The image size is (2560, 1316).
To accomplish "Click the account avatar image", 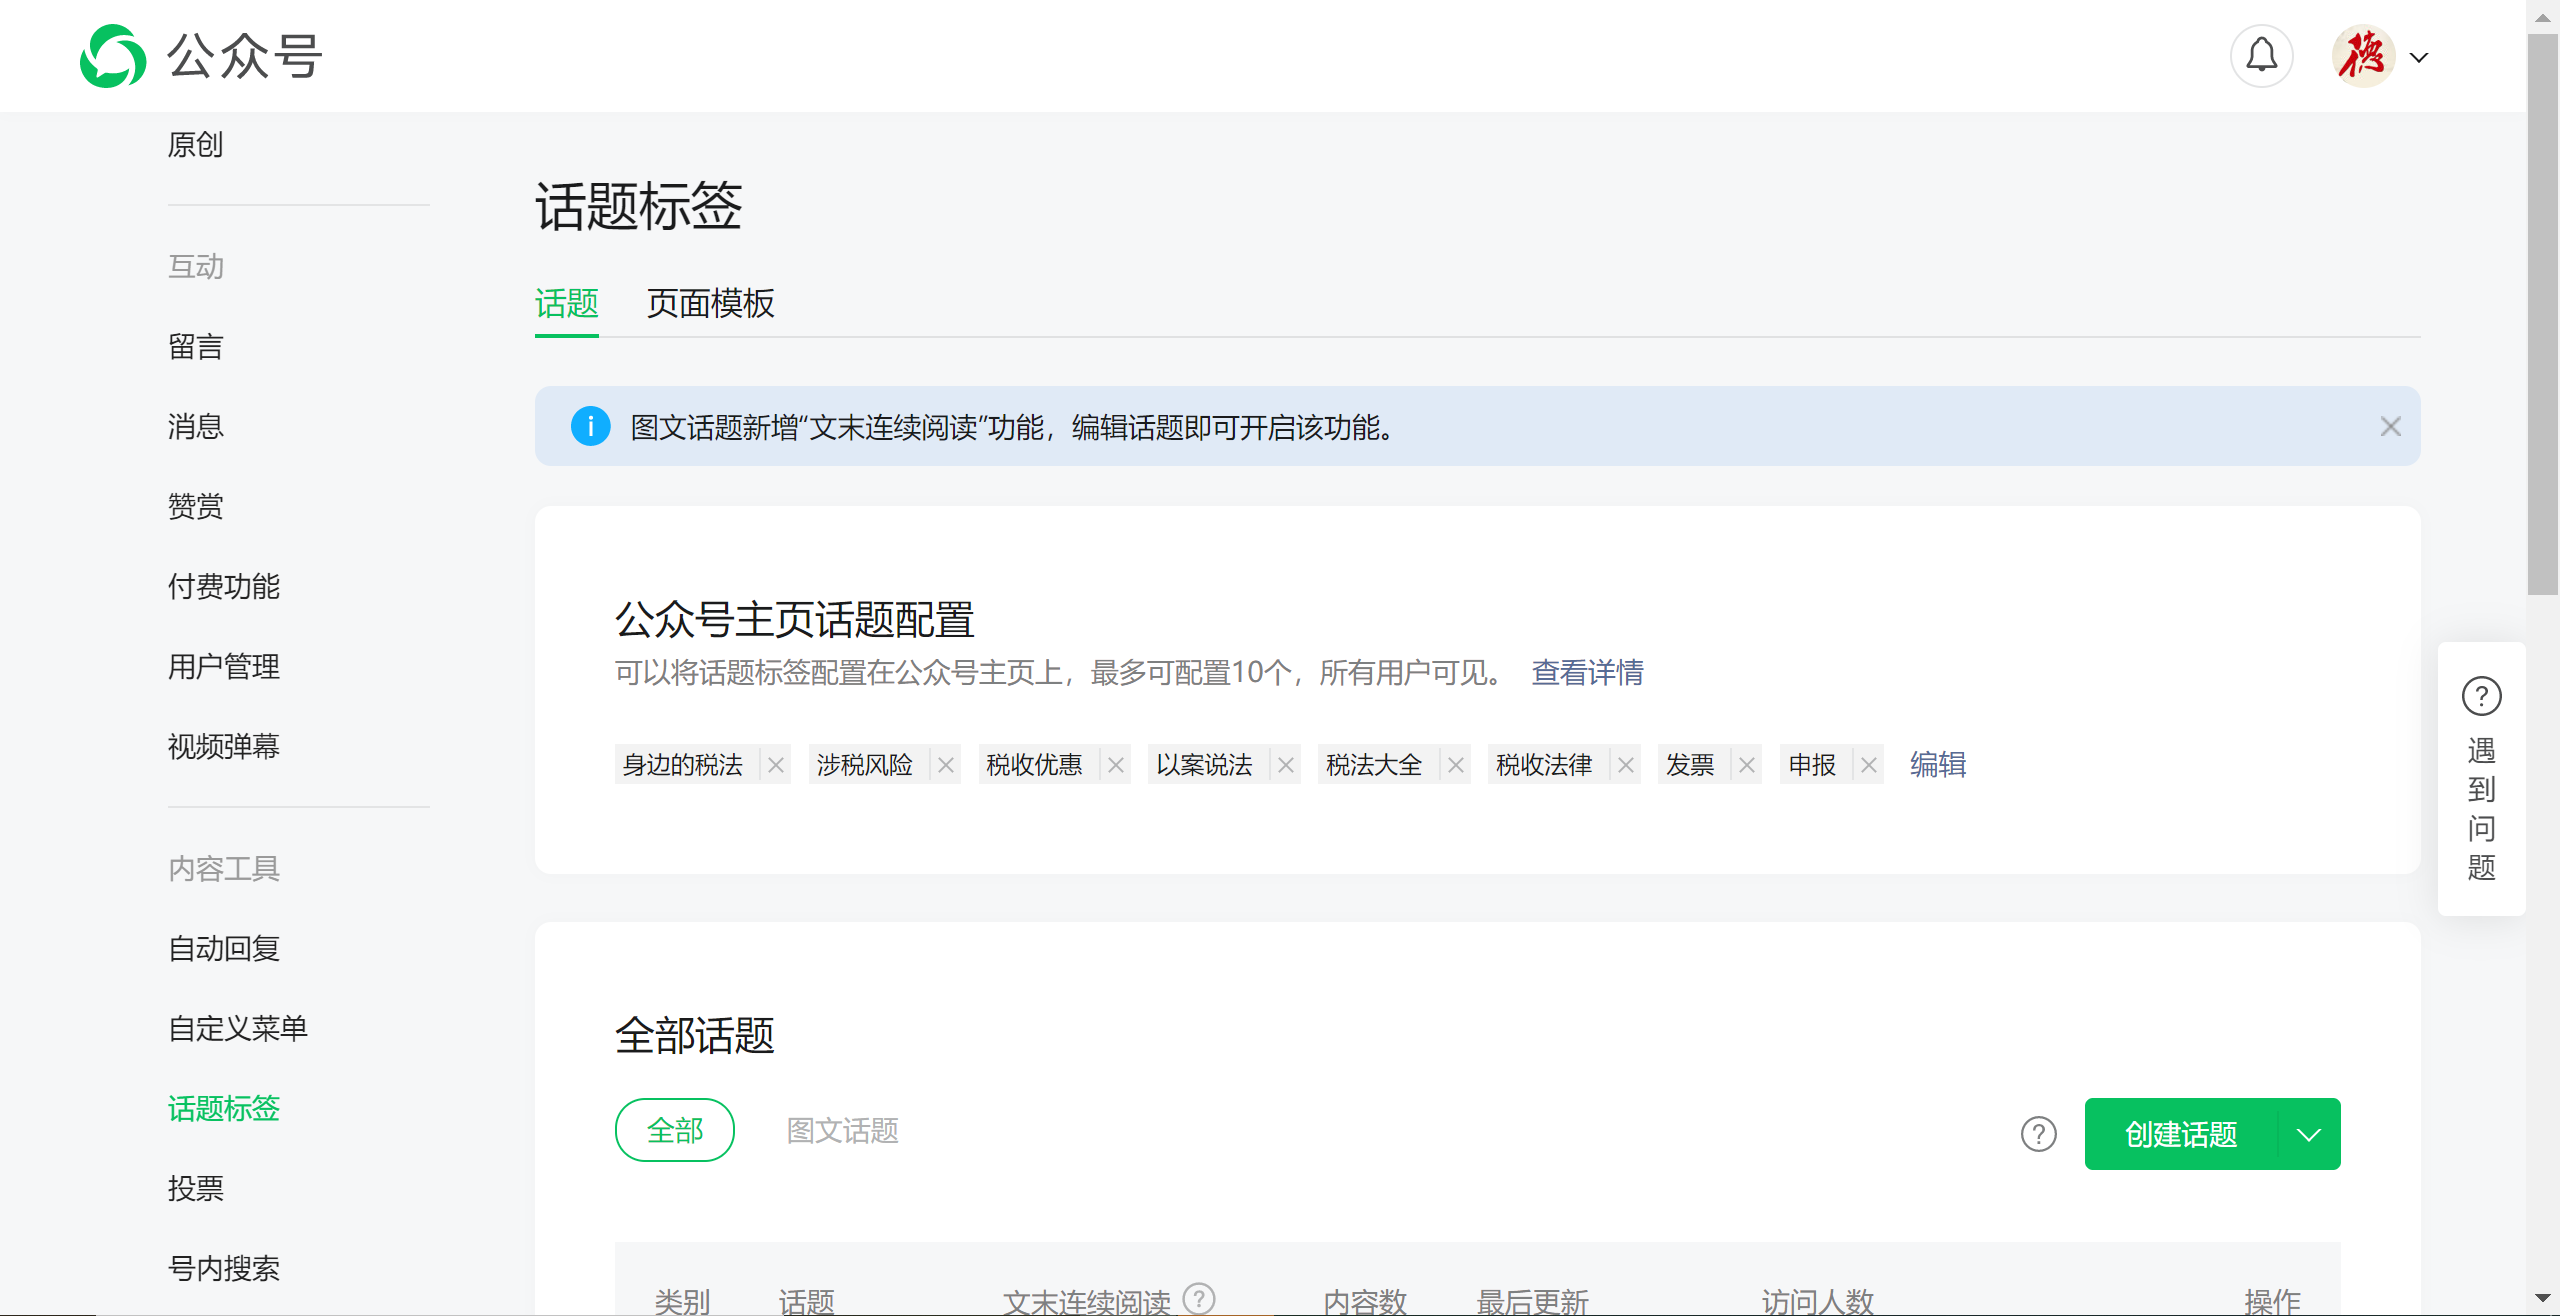I will coord(2363,56).
